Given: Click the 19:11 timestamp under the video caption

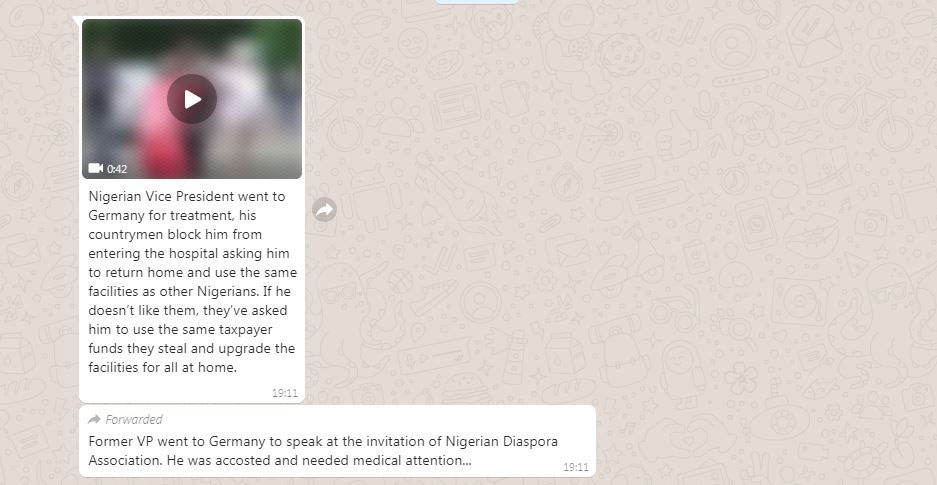Looking at the screenshot, I should coord(284,393).
